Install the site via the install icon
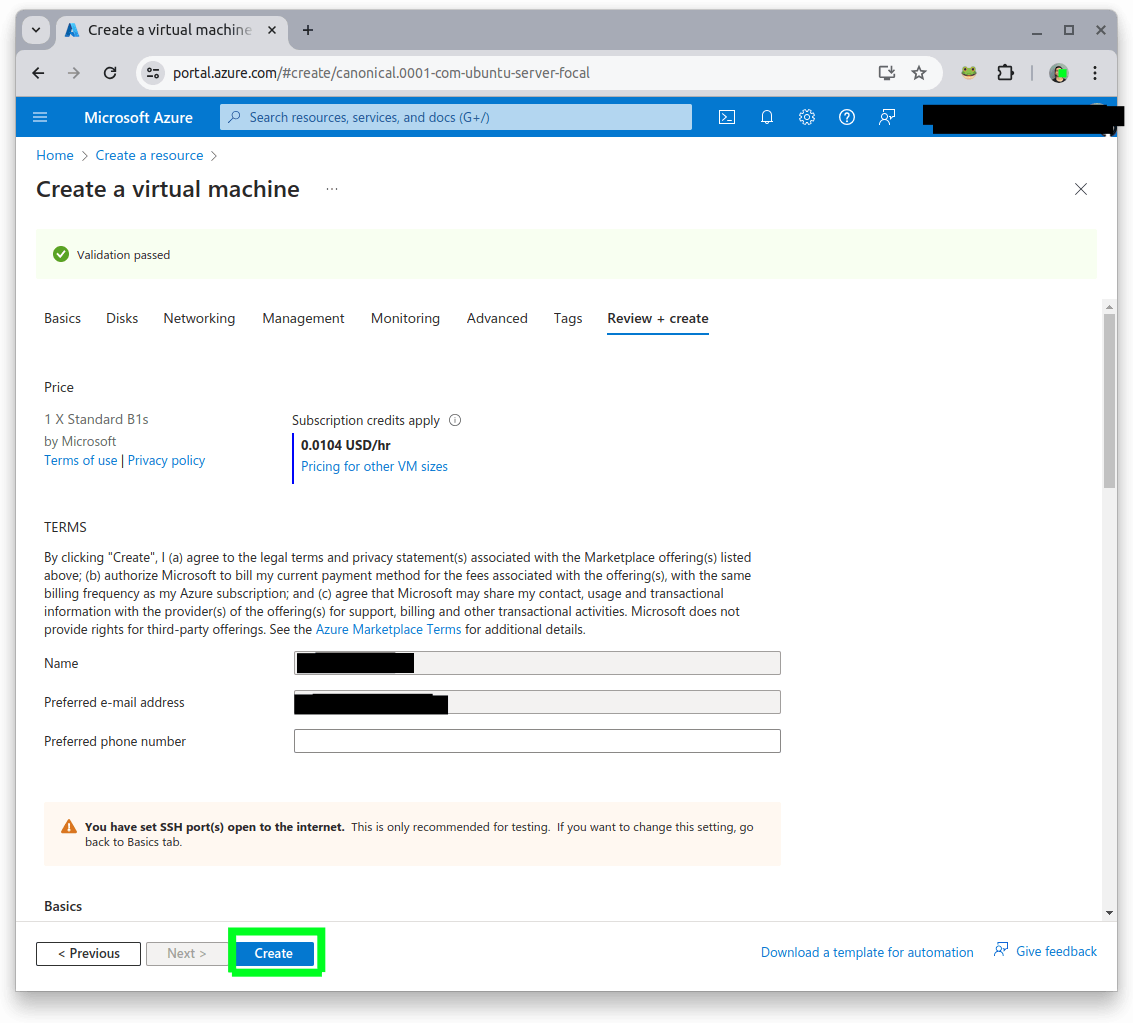This screenshot has height=1023, width=1133. tap(886, 72)
